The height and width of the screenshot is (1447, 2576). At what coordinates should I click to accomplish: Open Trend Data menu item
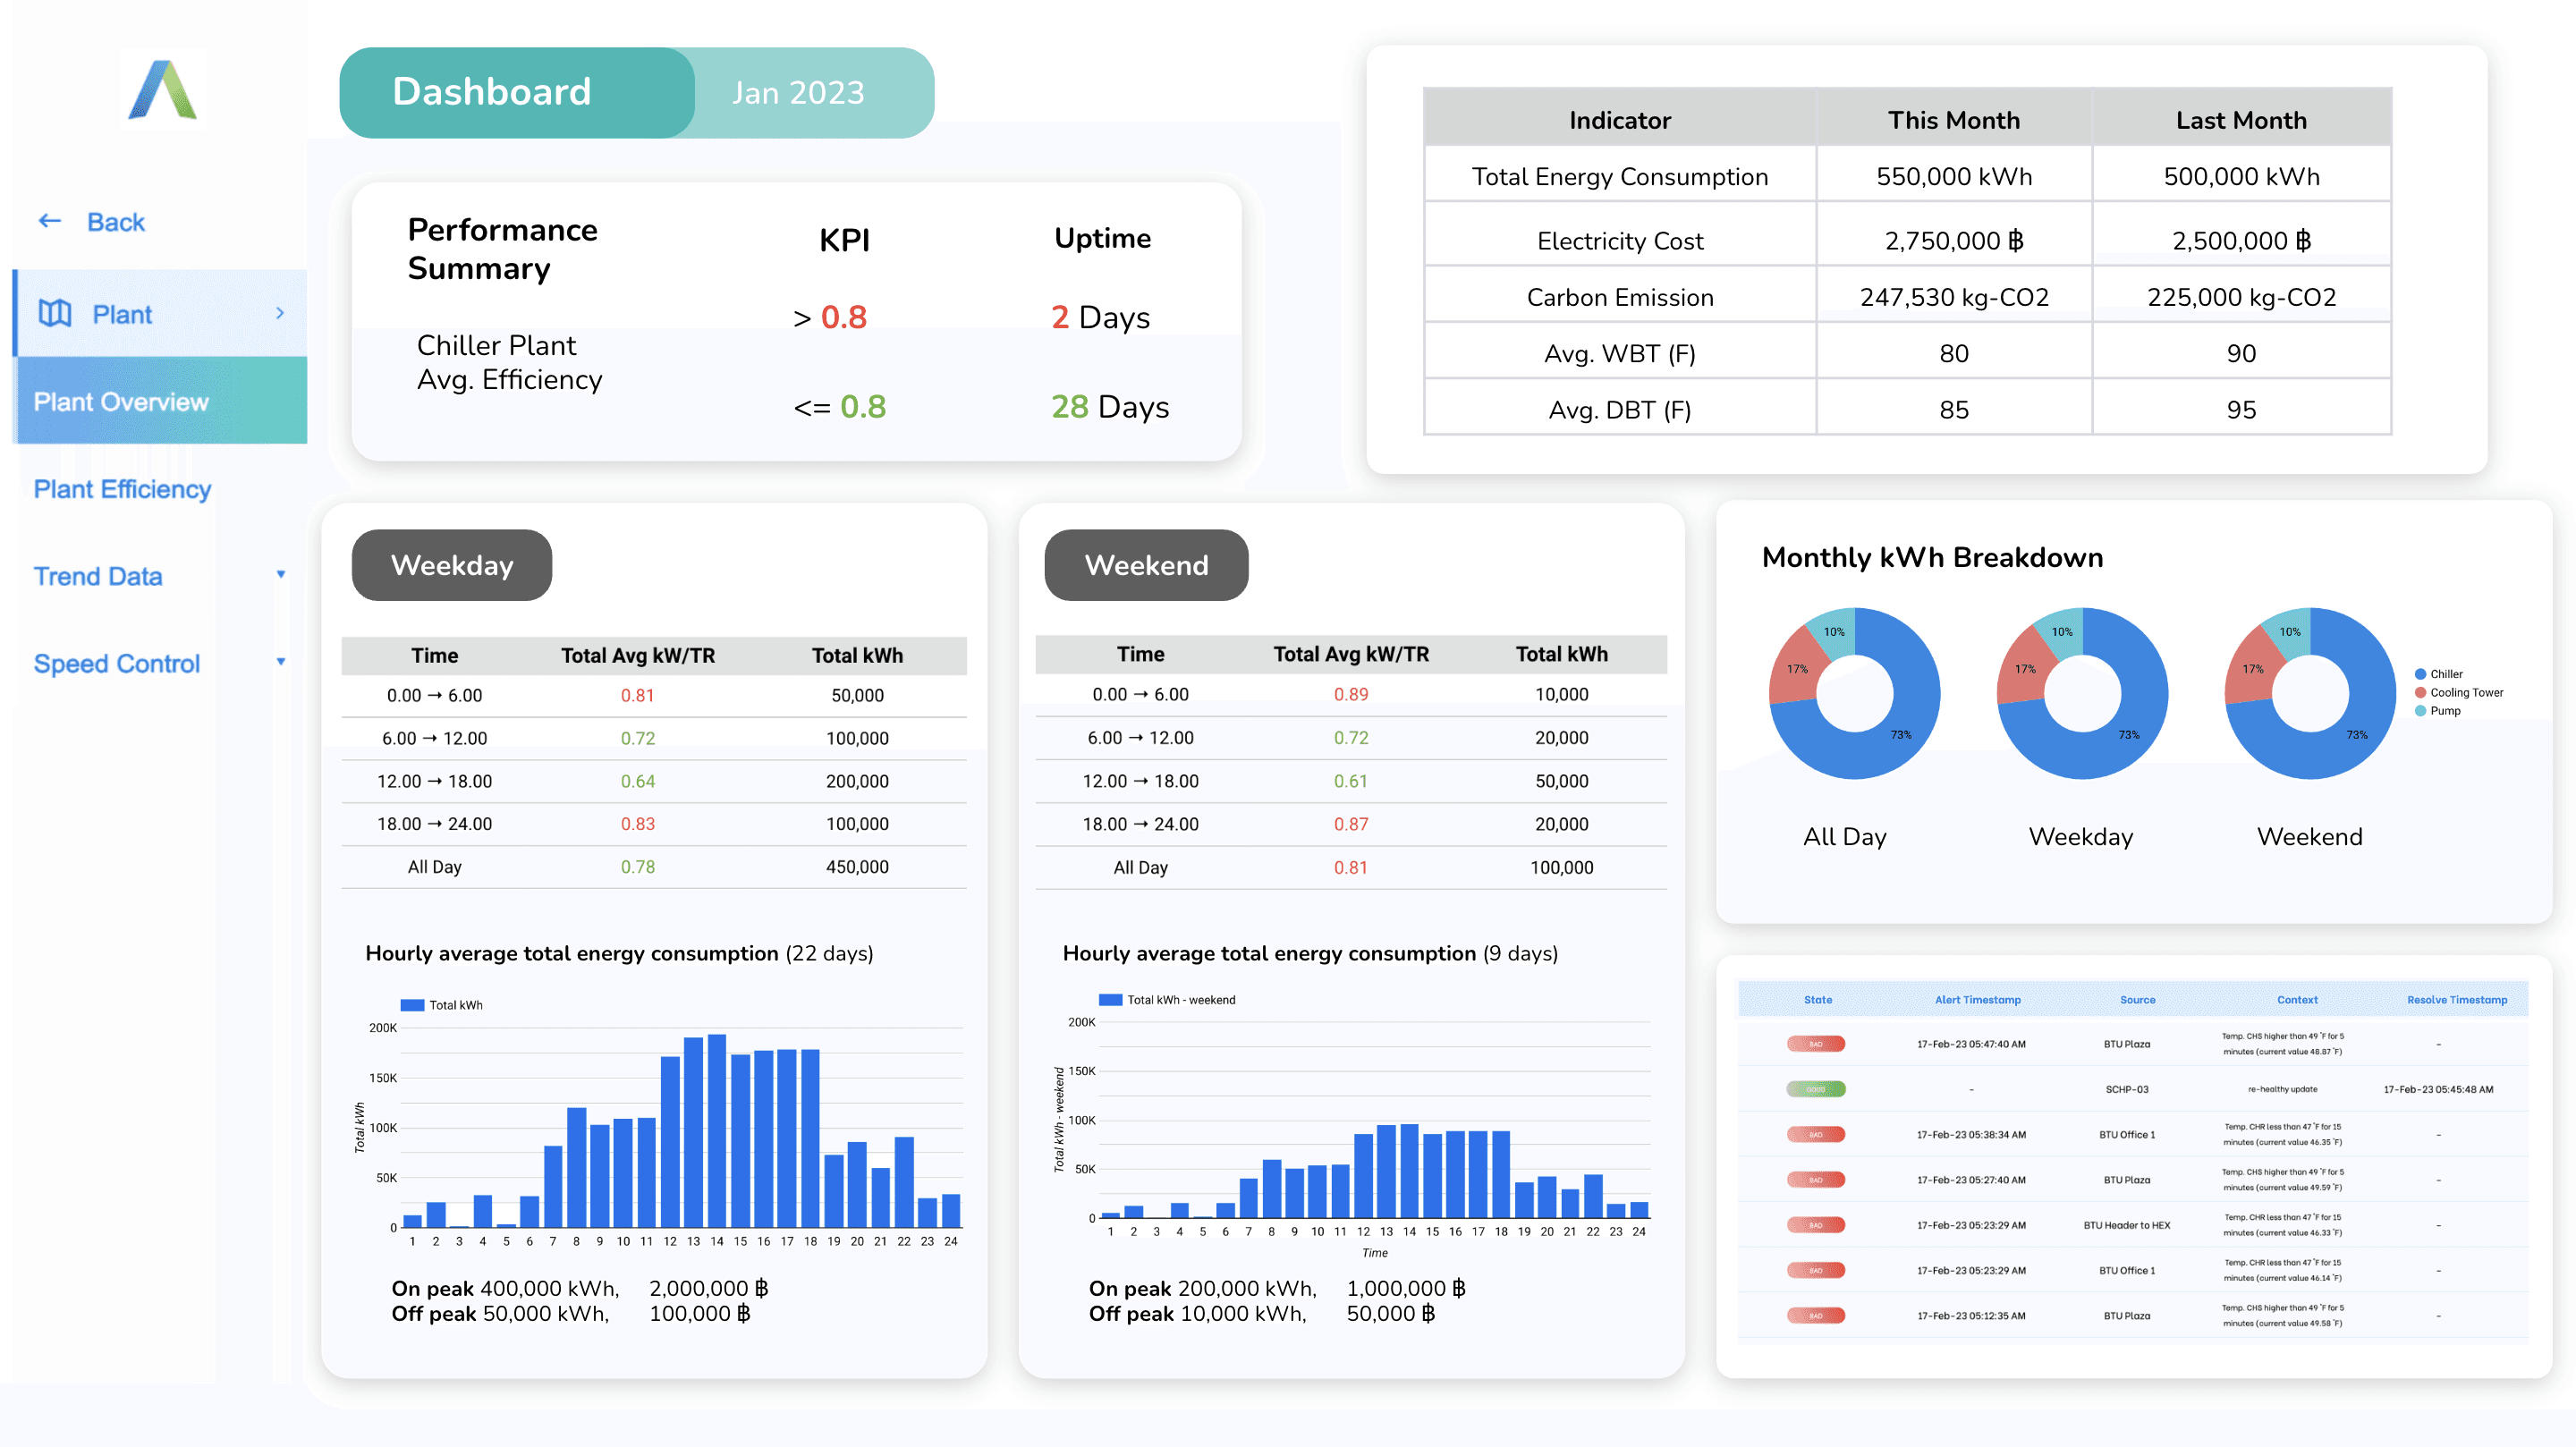click(x=98, y=576)
